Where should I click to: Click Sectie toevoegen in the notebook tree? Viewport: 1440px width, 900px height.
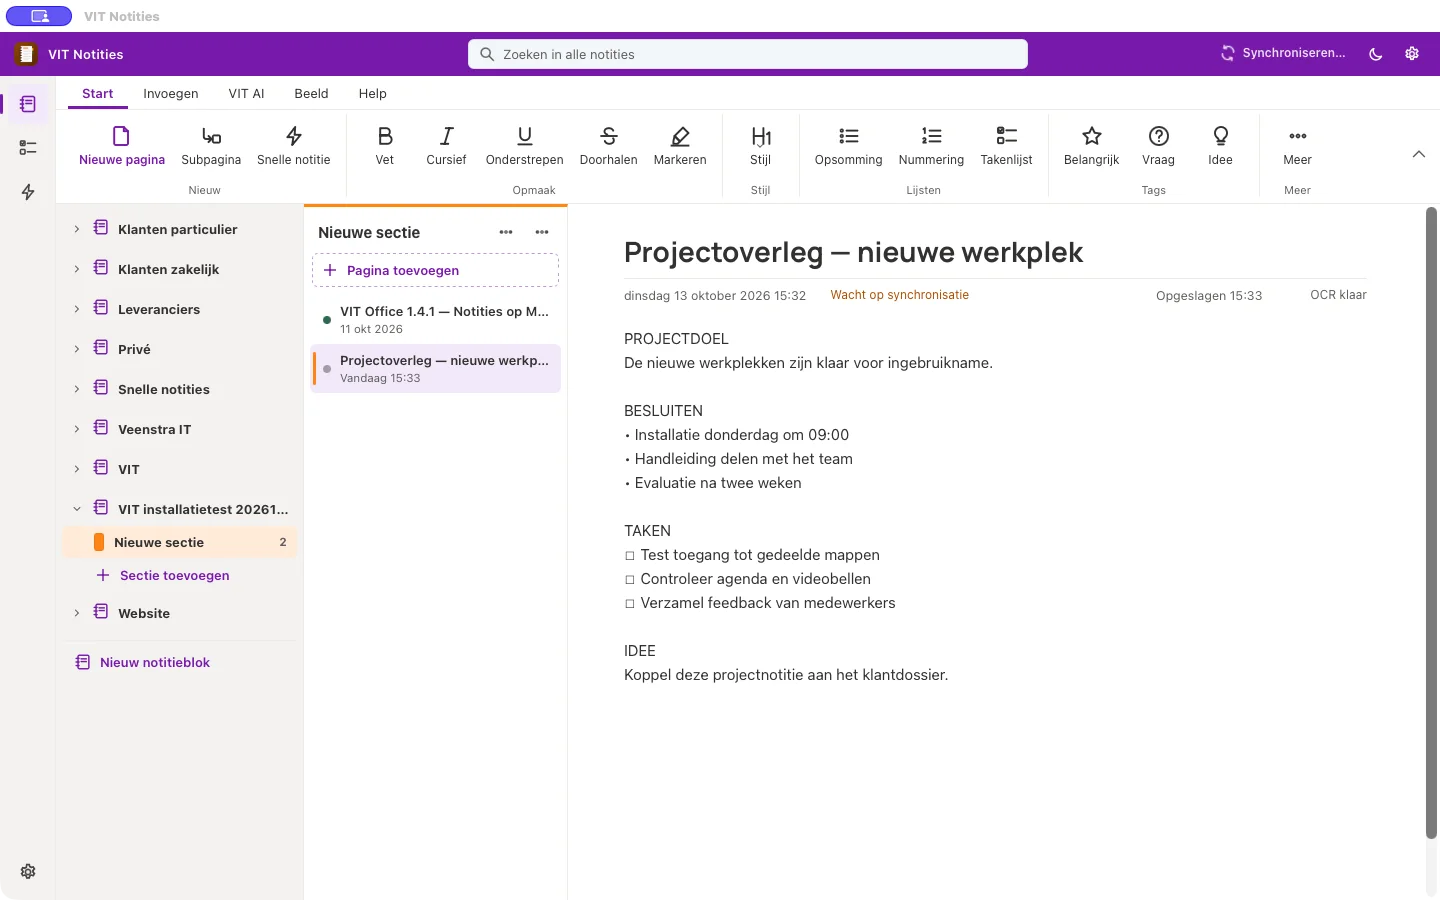[x=163, y=575]
